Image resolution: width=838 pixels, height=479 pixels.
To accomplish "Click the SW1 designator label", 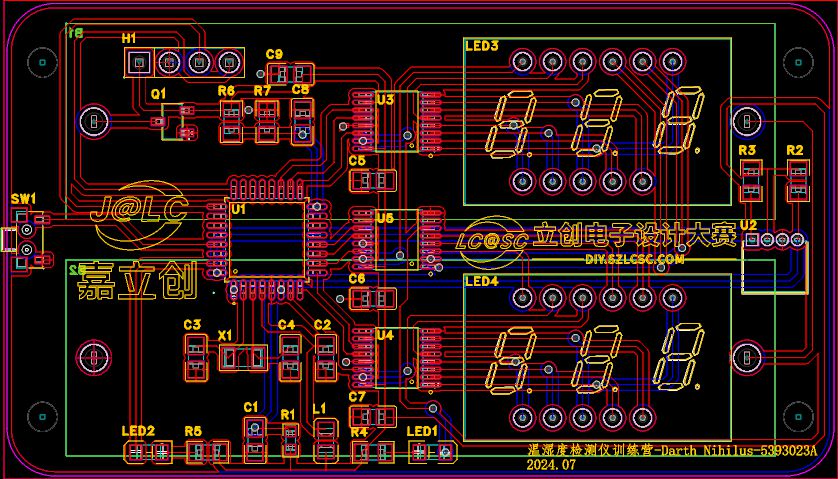I will pos(23,199).
